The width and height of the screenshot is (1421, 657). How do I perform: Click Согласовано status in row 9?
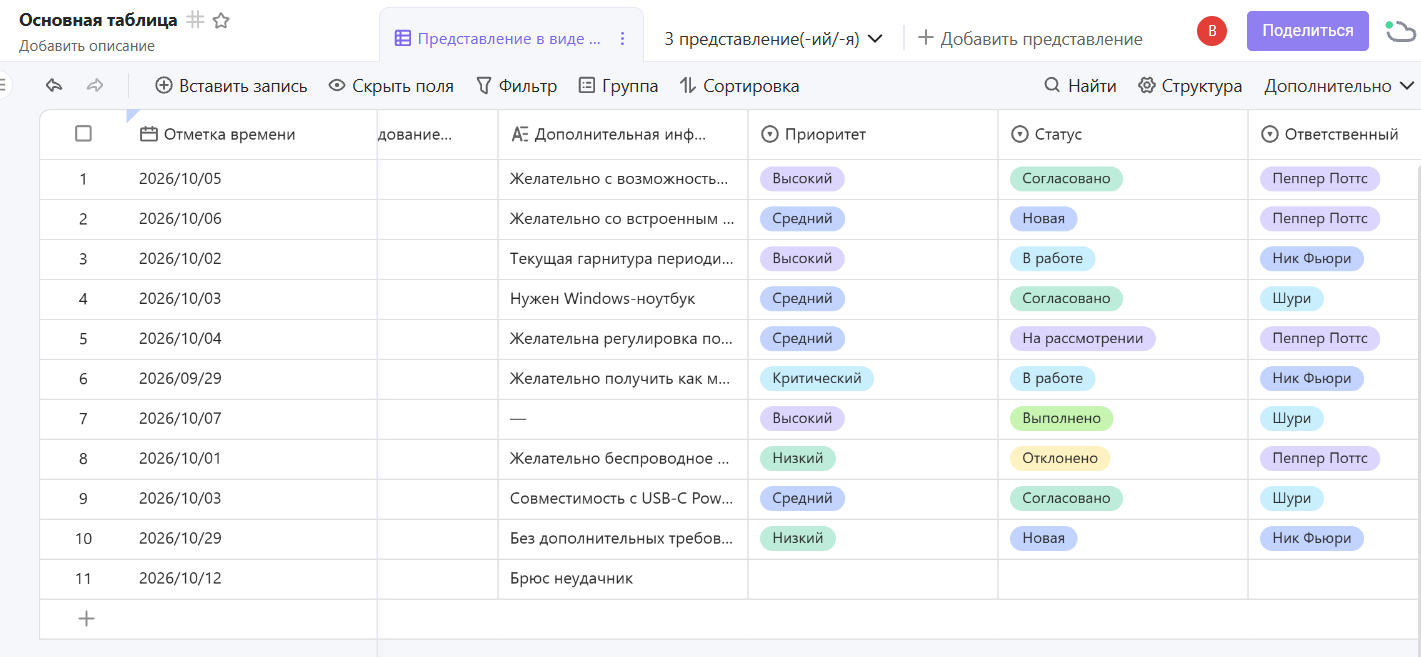[x=1066, y=499]
